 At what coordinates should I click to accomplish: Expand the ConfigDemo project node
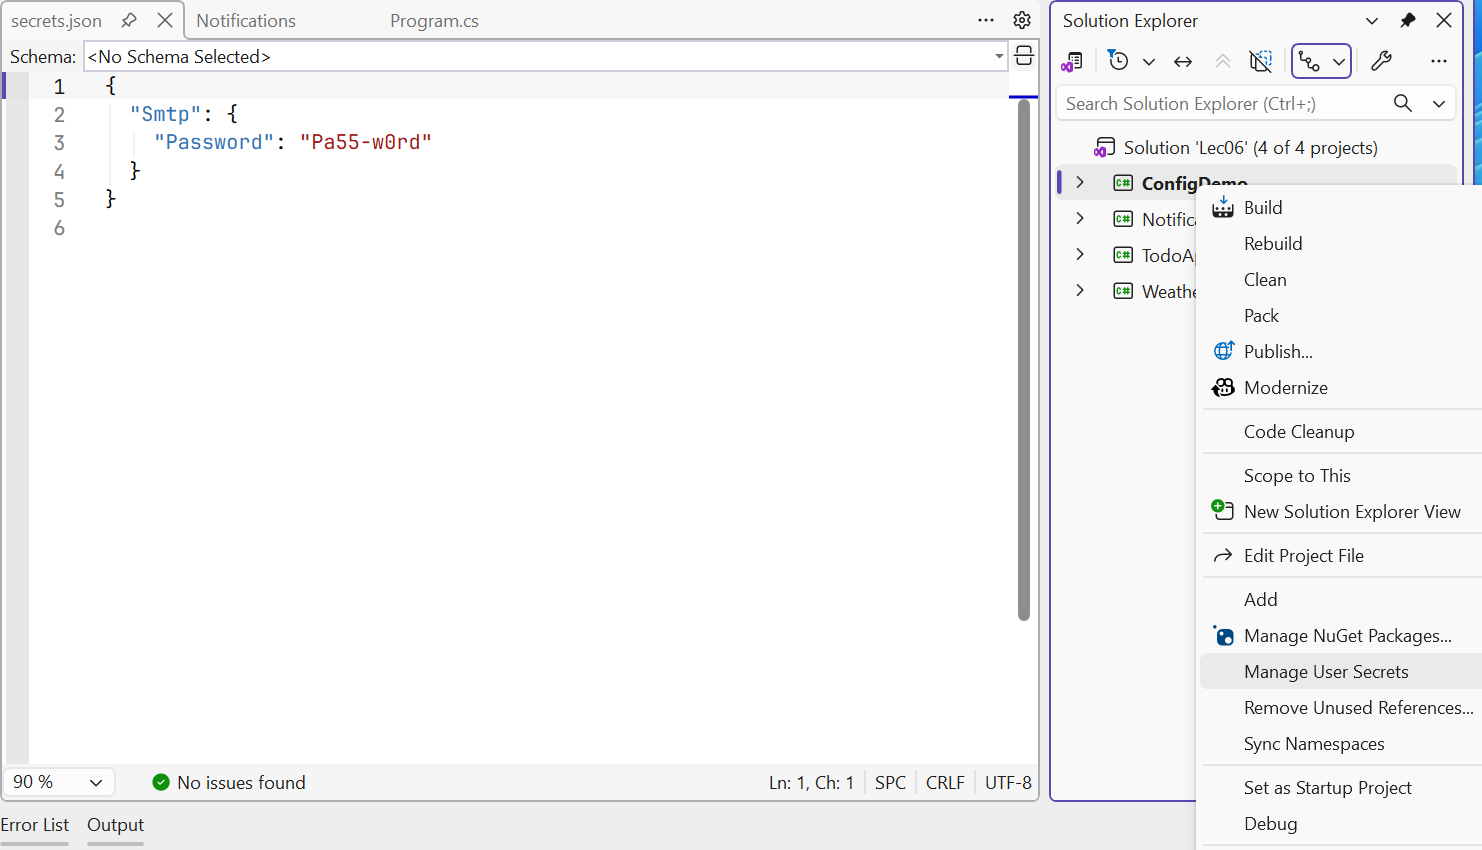(x=1080, y=183)
